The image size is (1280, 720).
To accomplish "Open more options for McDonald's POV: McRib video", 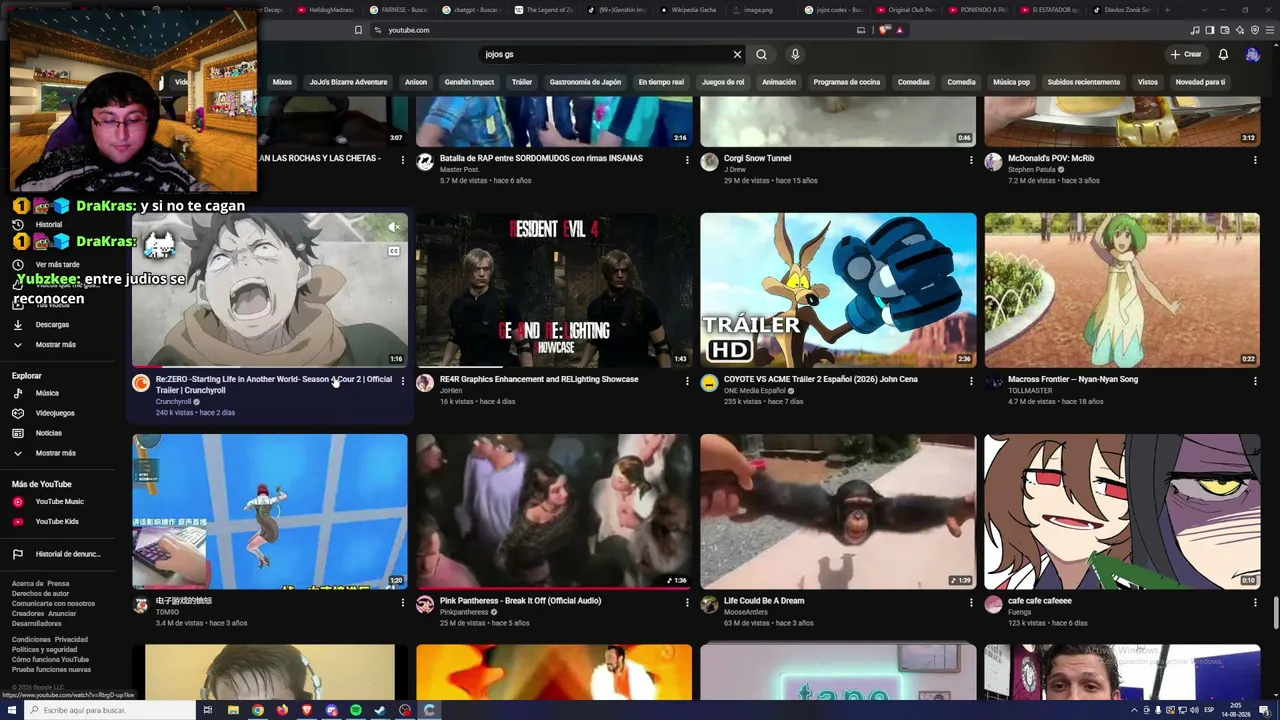I will click(x=1255, y=159).
